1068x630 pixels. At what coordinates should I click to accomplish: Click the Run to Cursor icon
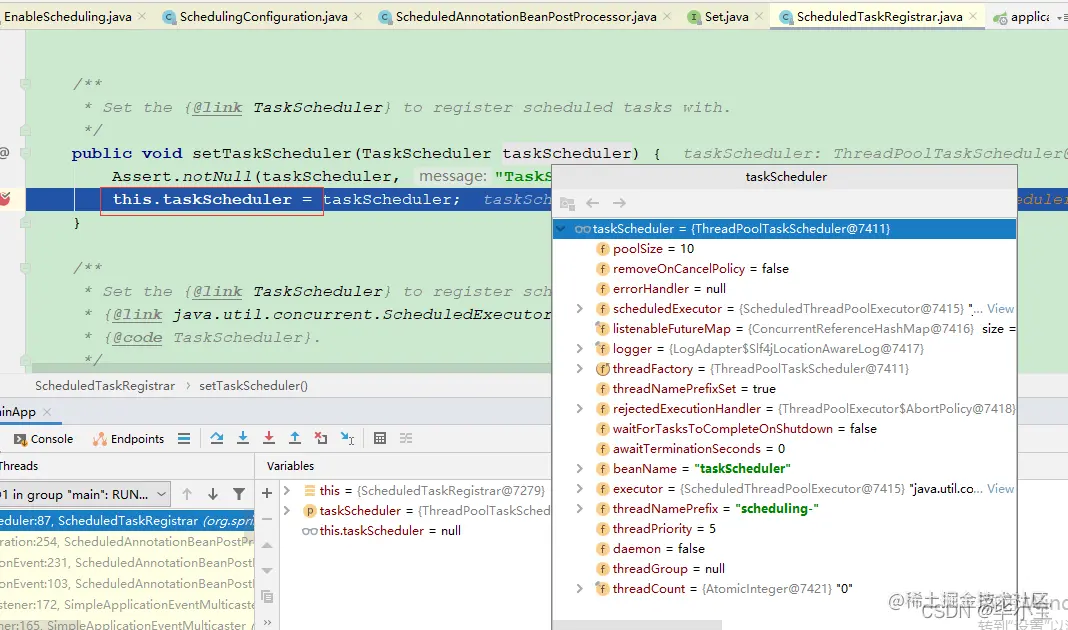click(x=347, y=438)
